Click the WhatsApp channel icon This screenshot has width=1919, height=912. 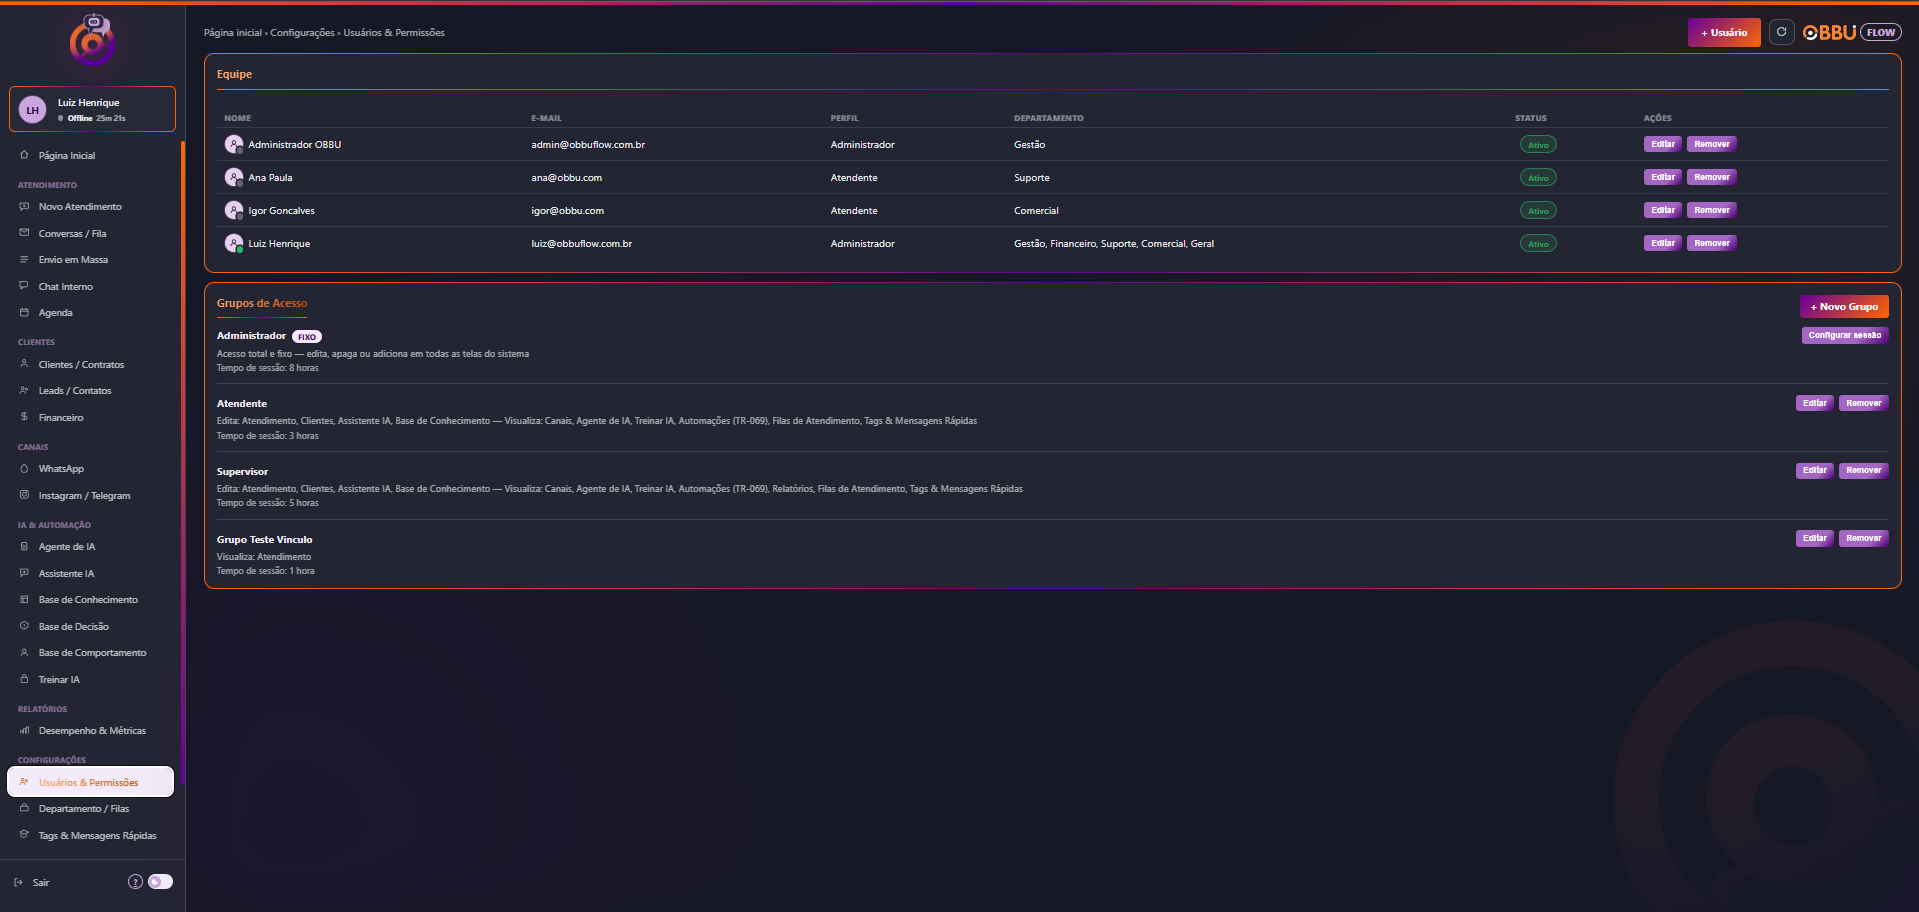click(x=24, y=468)
